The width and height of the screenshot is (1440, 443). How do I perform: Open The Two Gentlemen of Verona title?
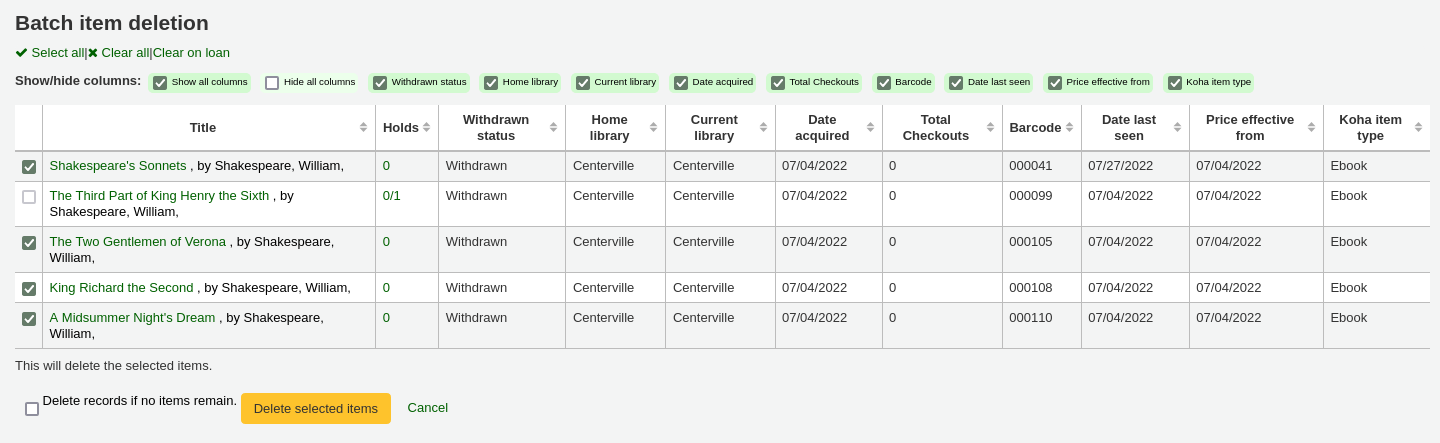click(x=137, y=242)
